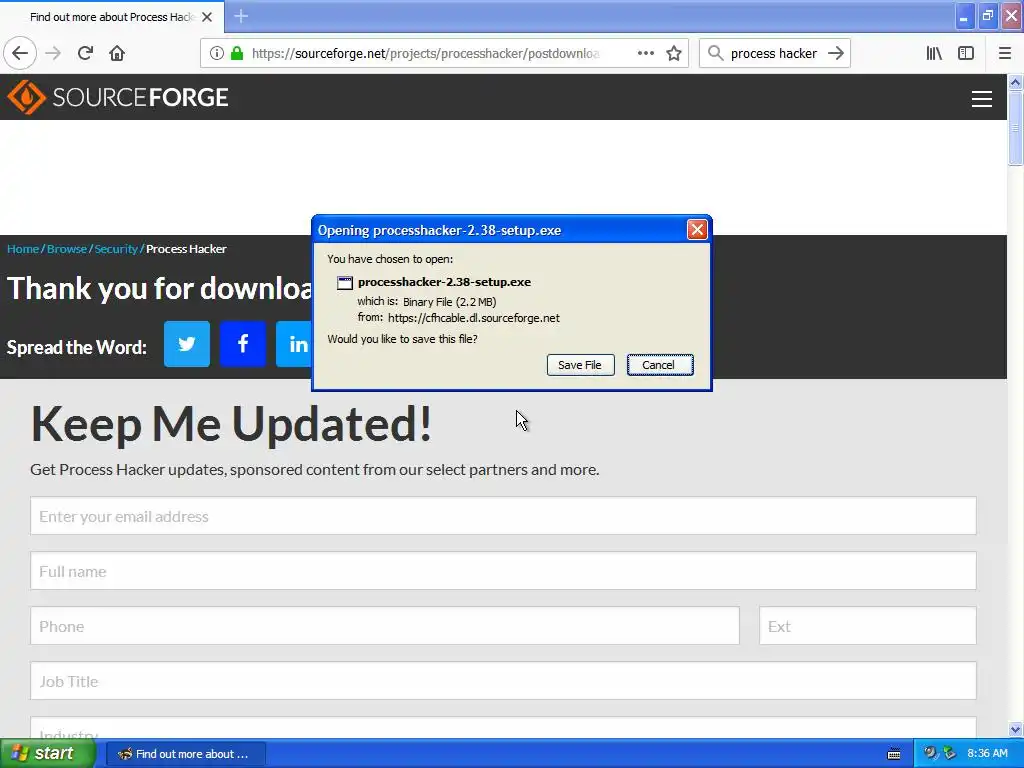This screenshot has width=1024, height=768.
Task: Click the URL address bar
Action: 424,54
